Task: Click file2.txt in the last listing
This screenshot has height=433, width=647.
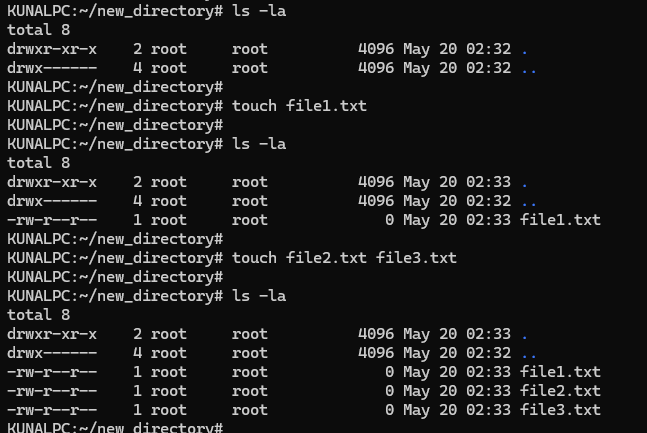Action: [x=560, y=391]
